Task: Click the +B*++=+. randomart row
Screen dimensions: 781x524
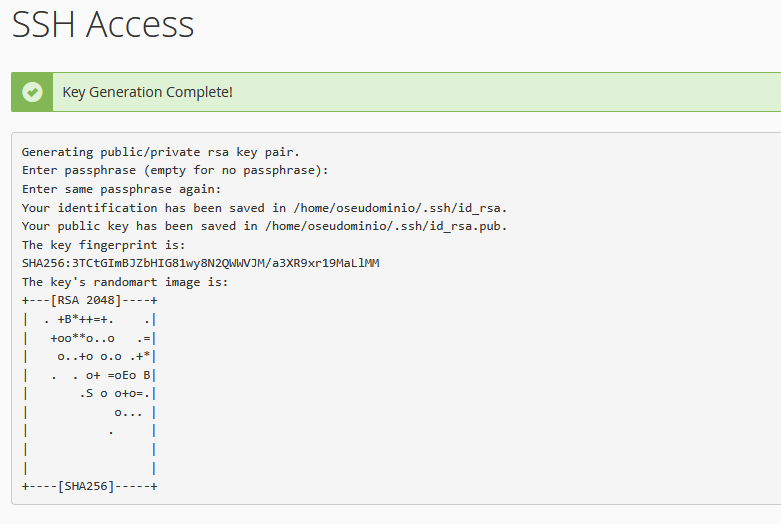Action: pos(85,319)
